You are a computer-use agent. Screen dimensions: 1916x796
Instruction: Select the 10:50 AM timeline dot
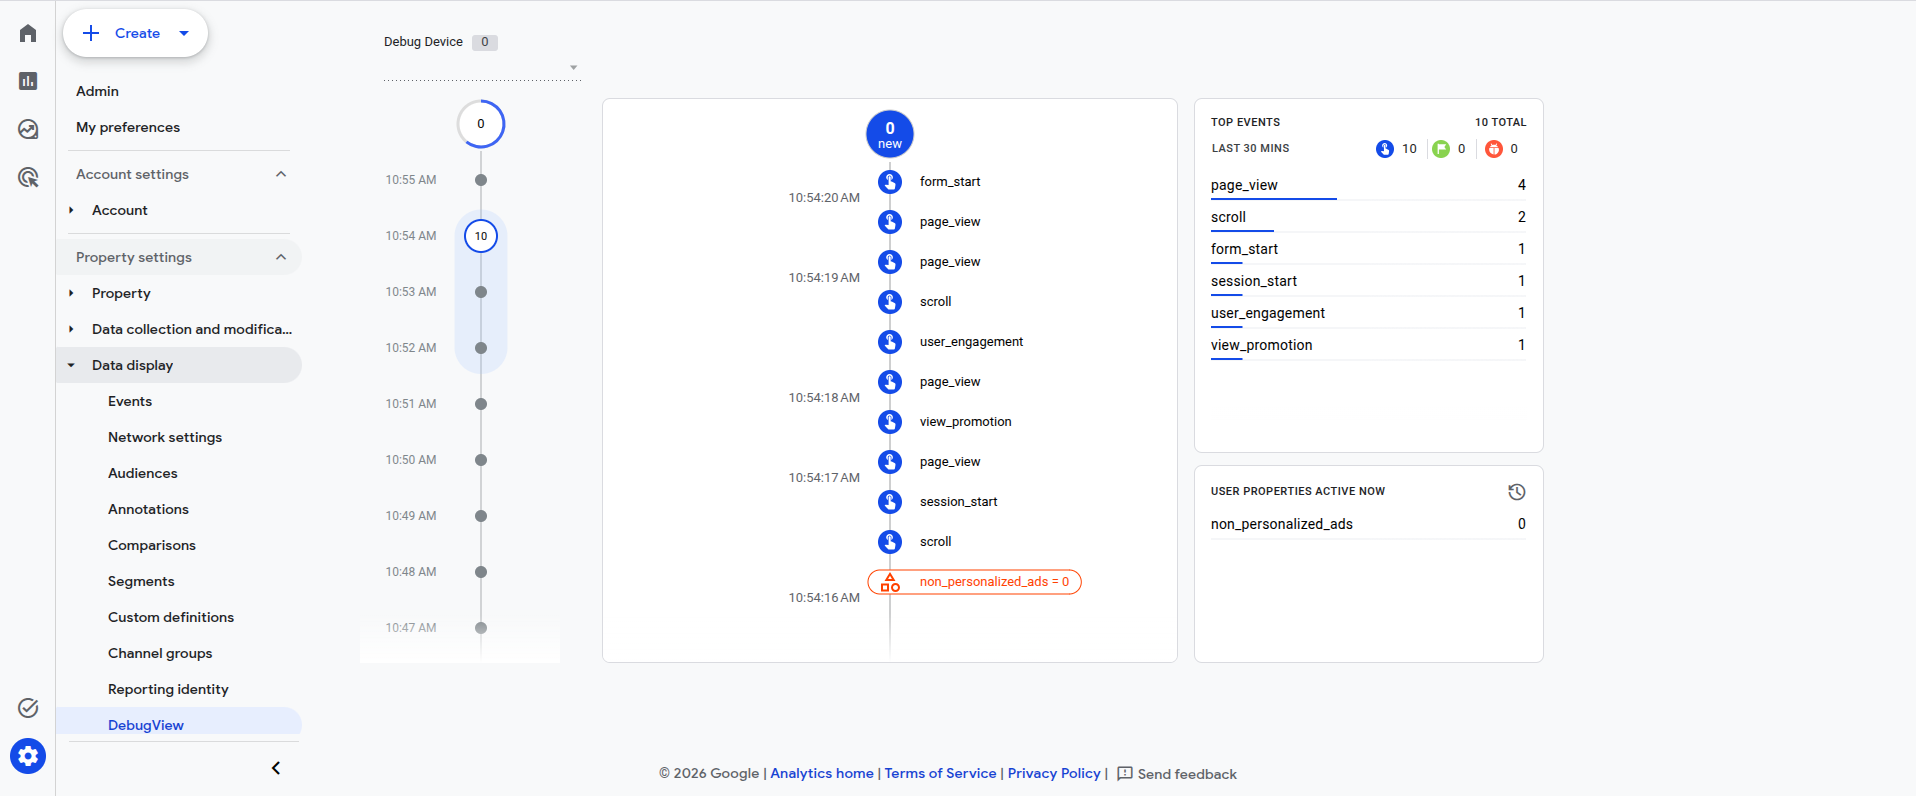[x=481, y=460]
